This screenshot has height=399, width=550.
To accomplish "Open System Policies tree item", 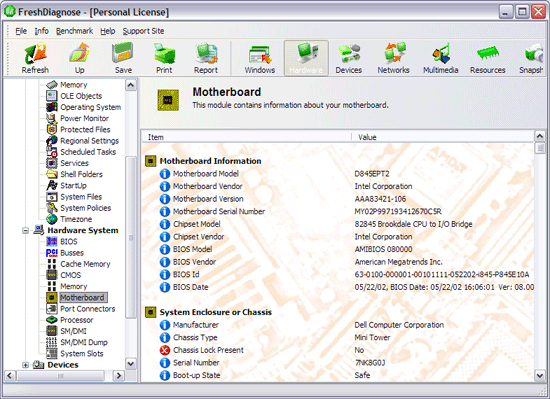I will (86, 208).
